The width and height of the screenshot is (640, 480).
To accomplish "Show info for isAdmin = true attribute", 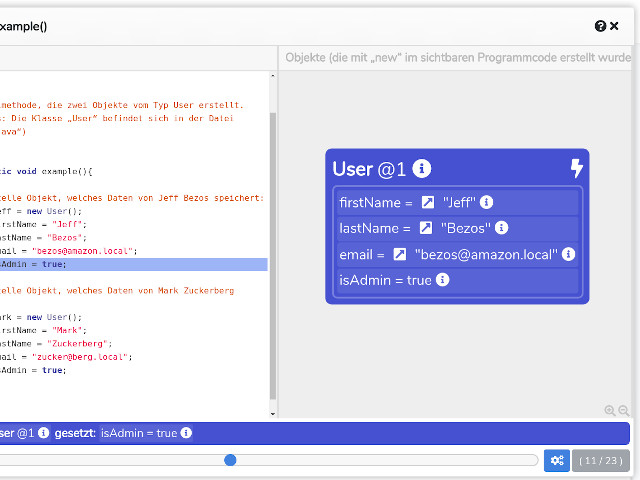I will pos(442,280).
